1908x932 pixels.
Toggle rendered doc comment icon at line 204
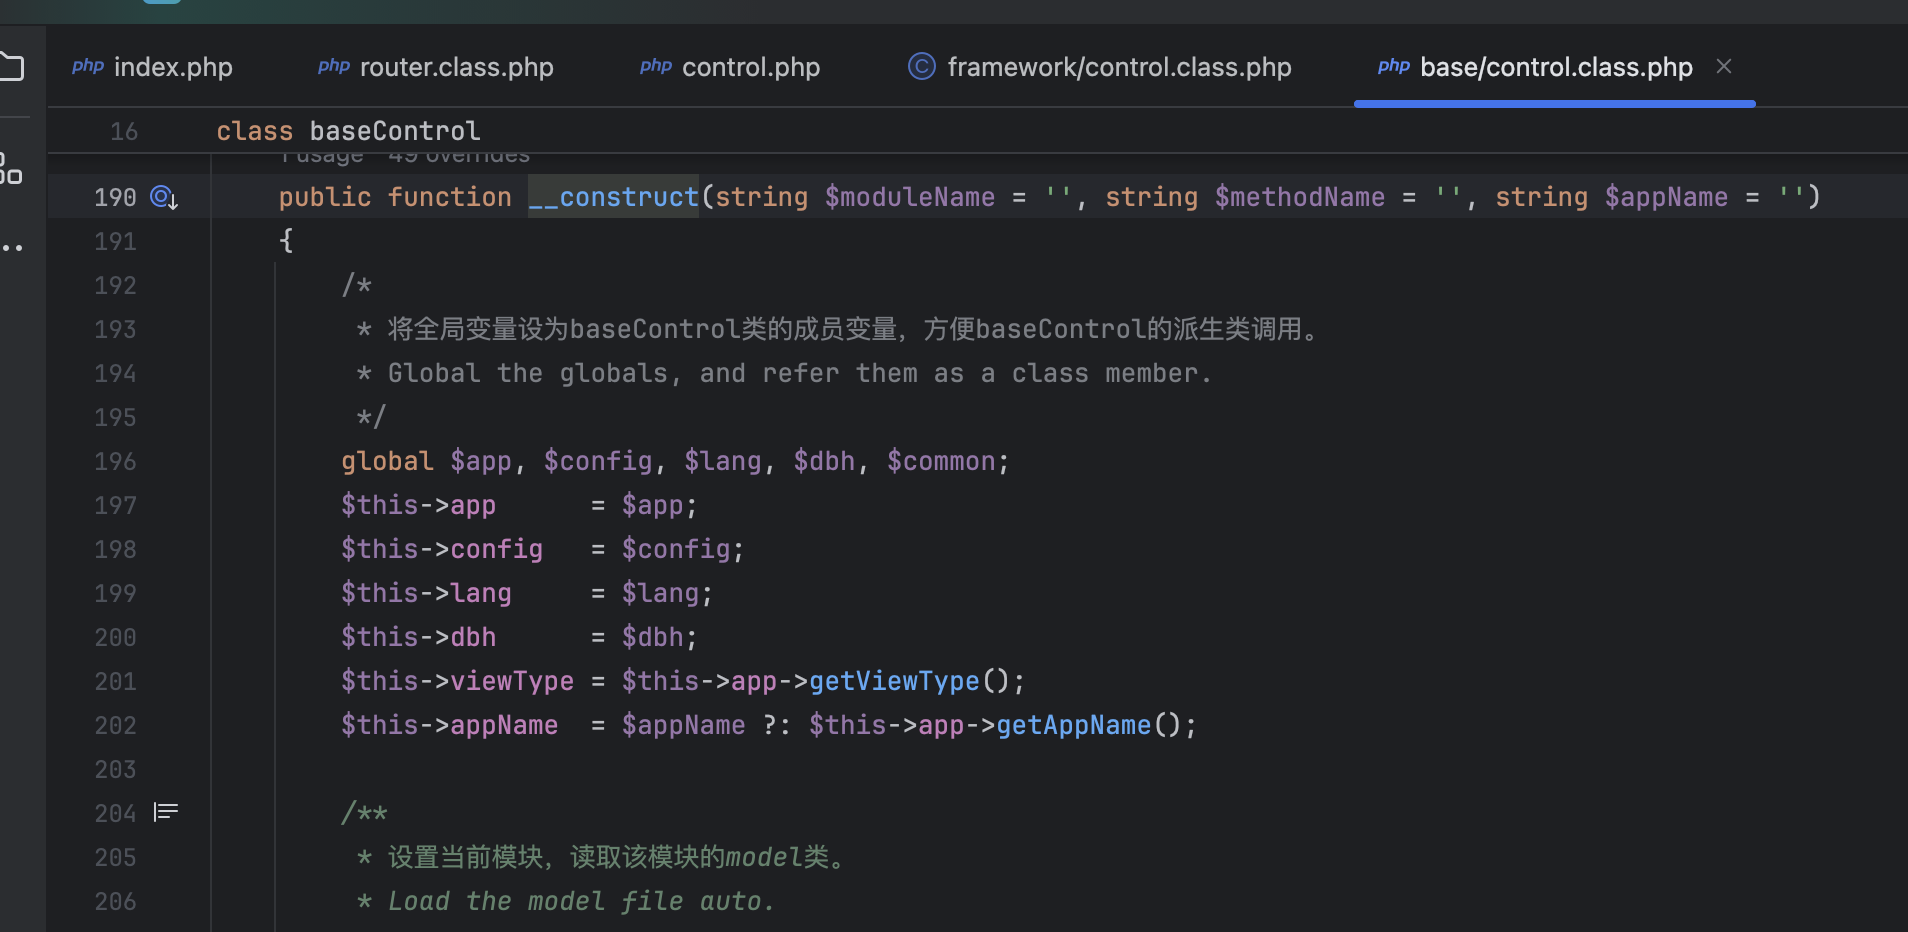click(x=166, y=812)
